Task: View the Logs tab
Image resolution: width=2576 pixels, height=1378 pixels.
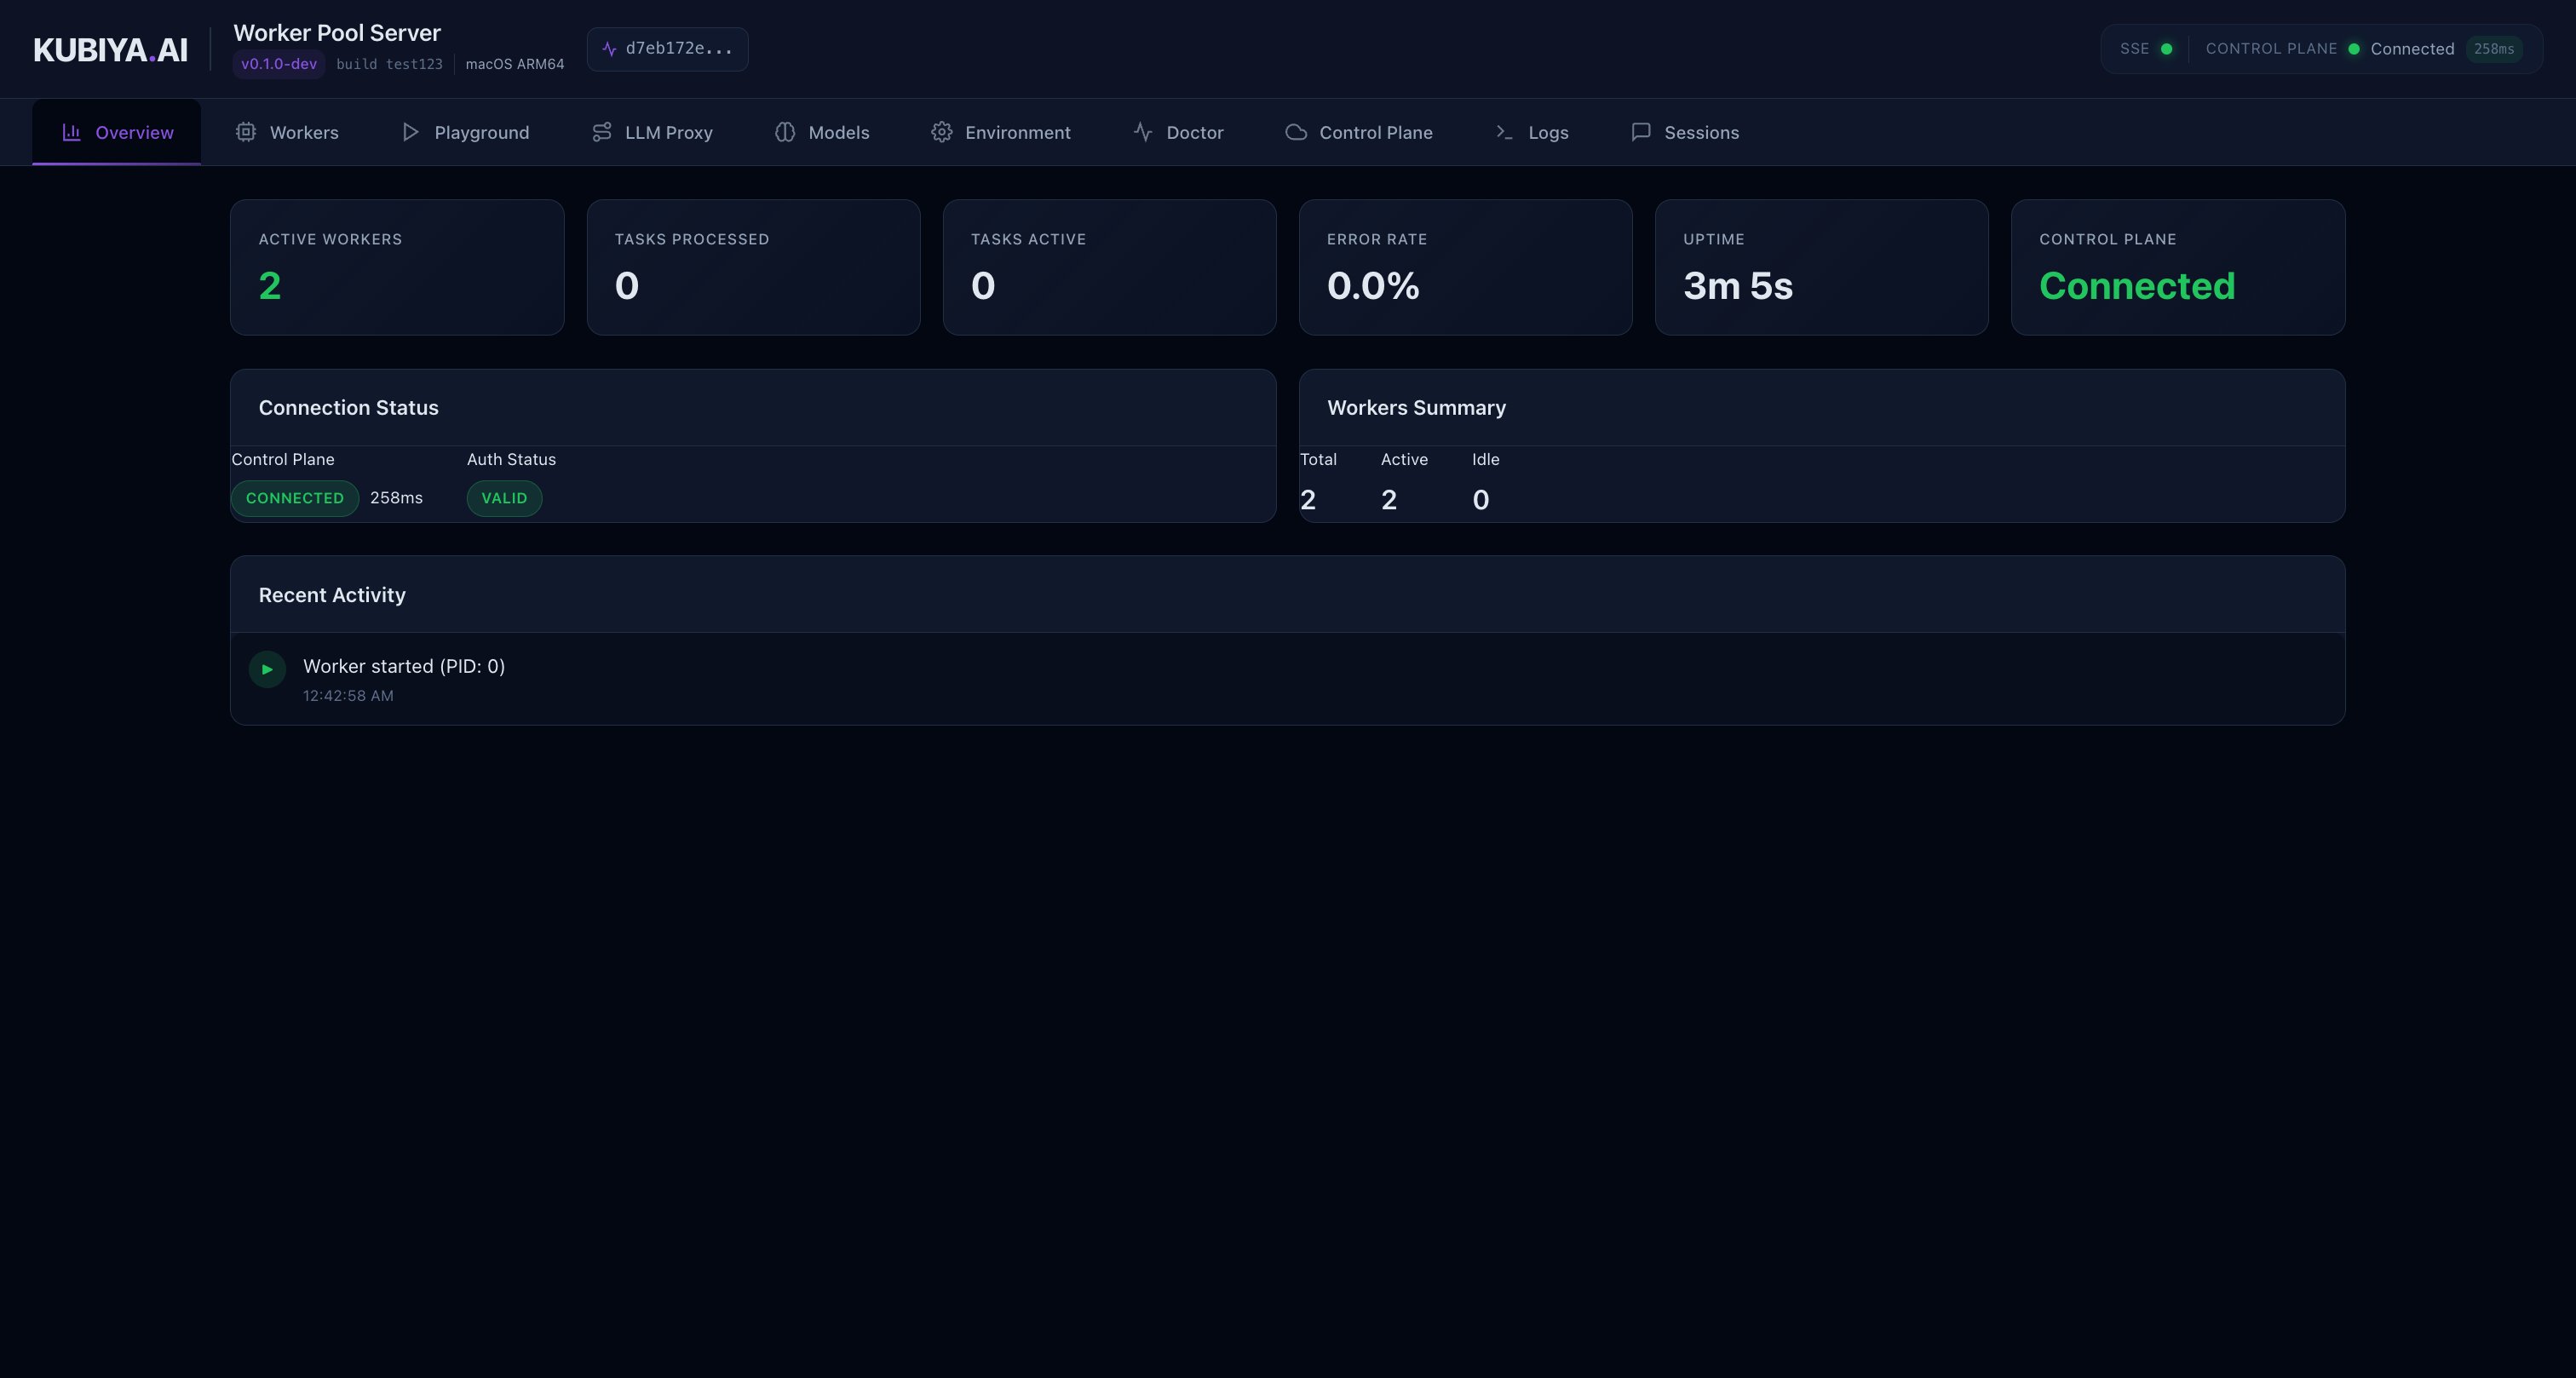Action: (1532, 132)
